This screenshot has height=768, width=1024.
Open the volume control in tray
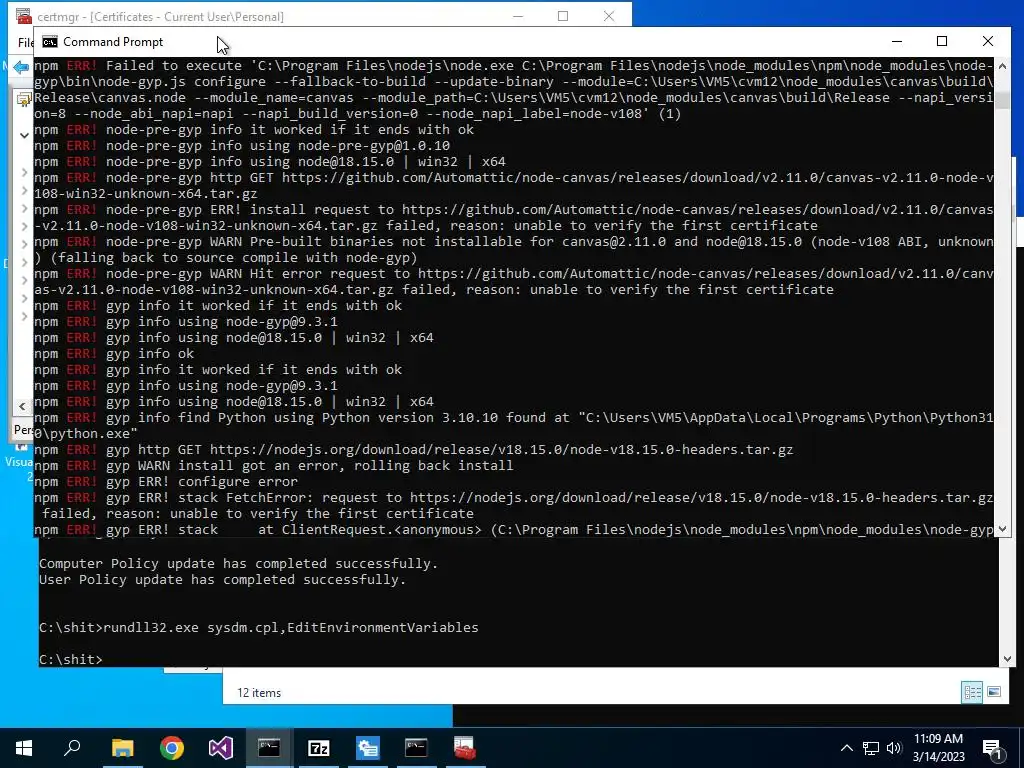coord(894,748)
